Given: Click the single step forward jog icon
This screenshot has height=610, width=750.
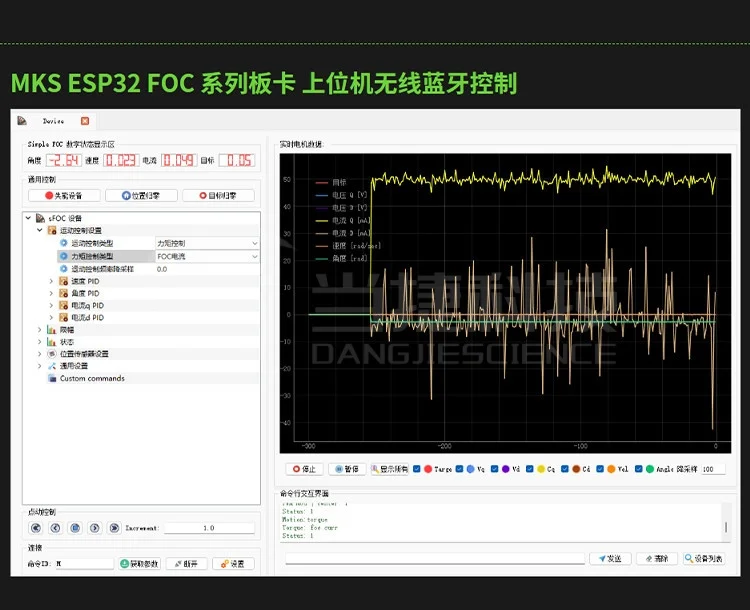Looking at the screenshot, I should click(x=95, y=528).
